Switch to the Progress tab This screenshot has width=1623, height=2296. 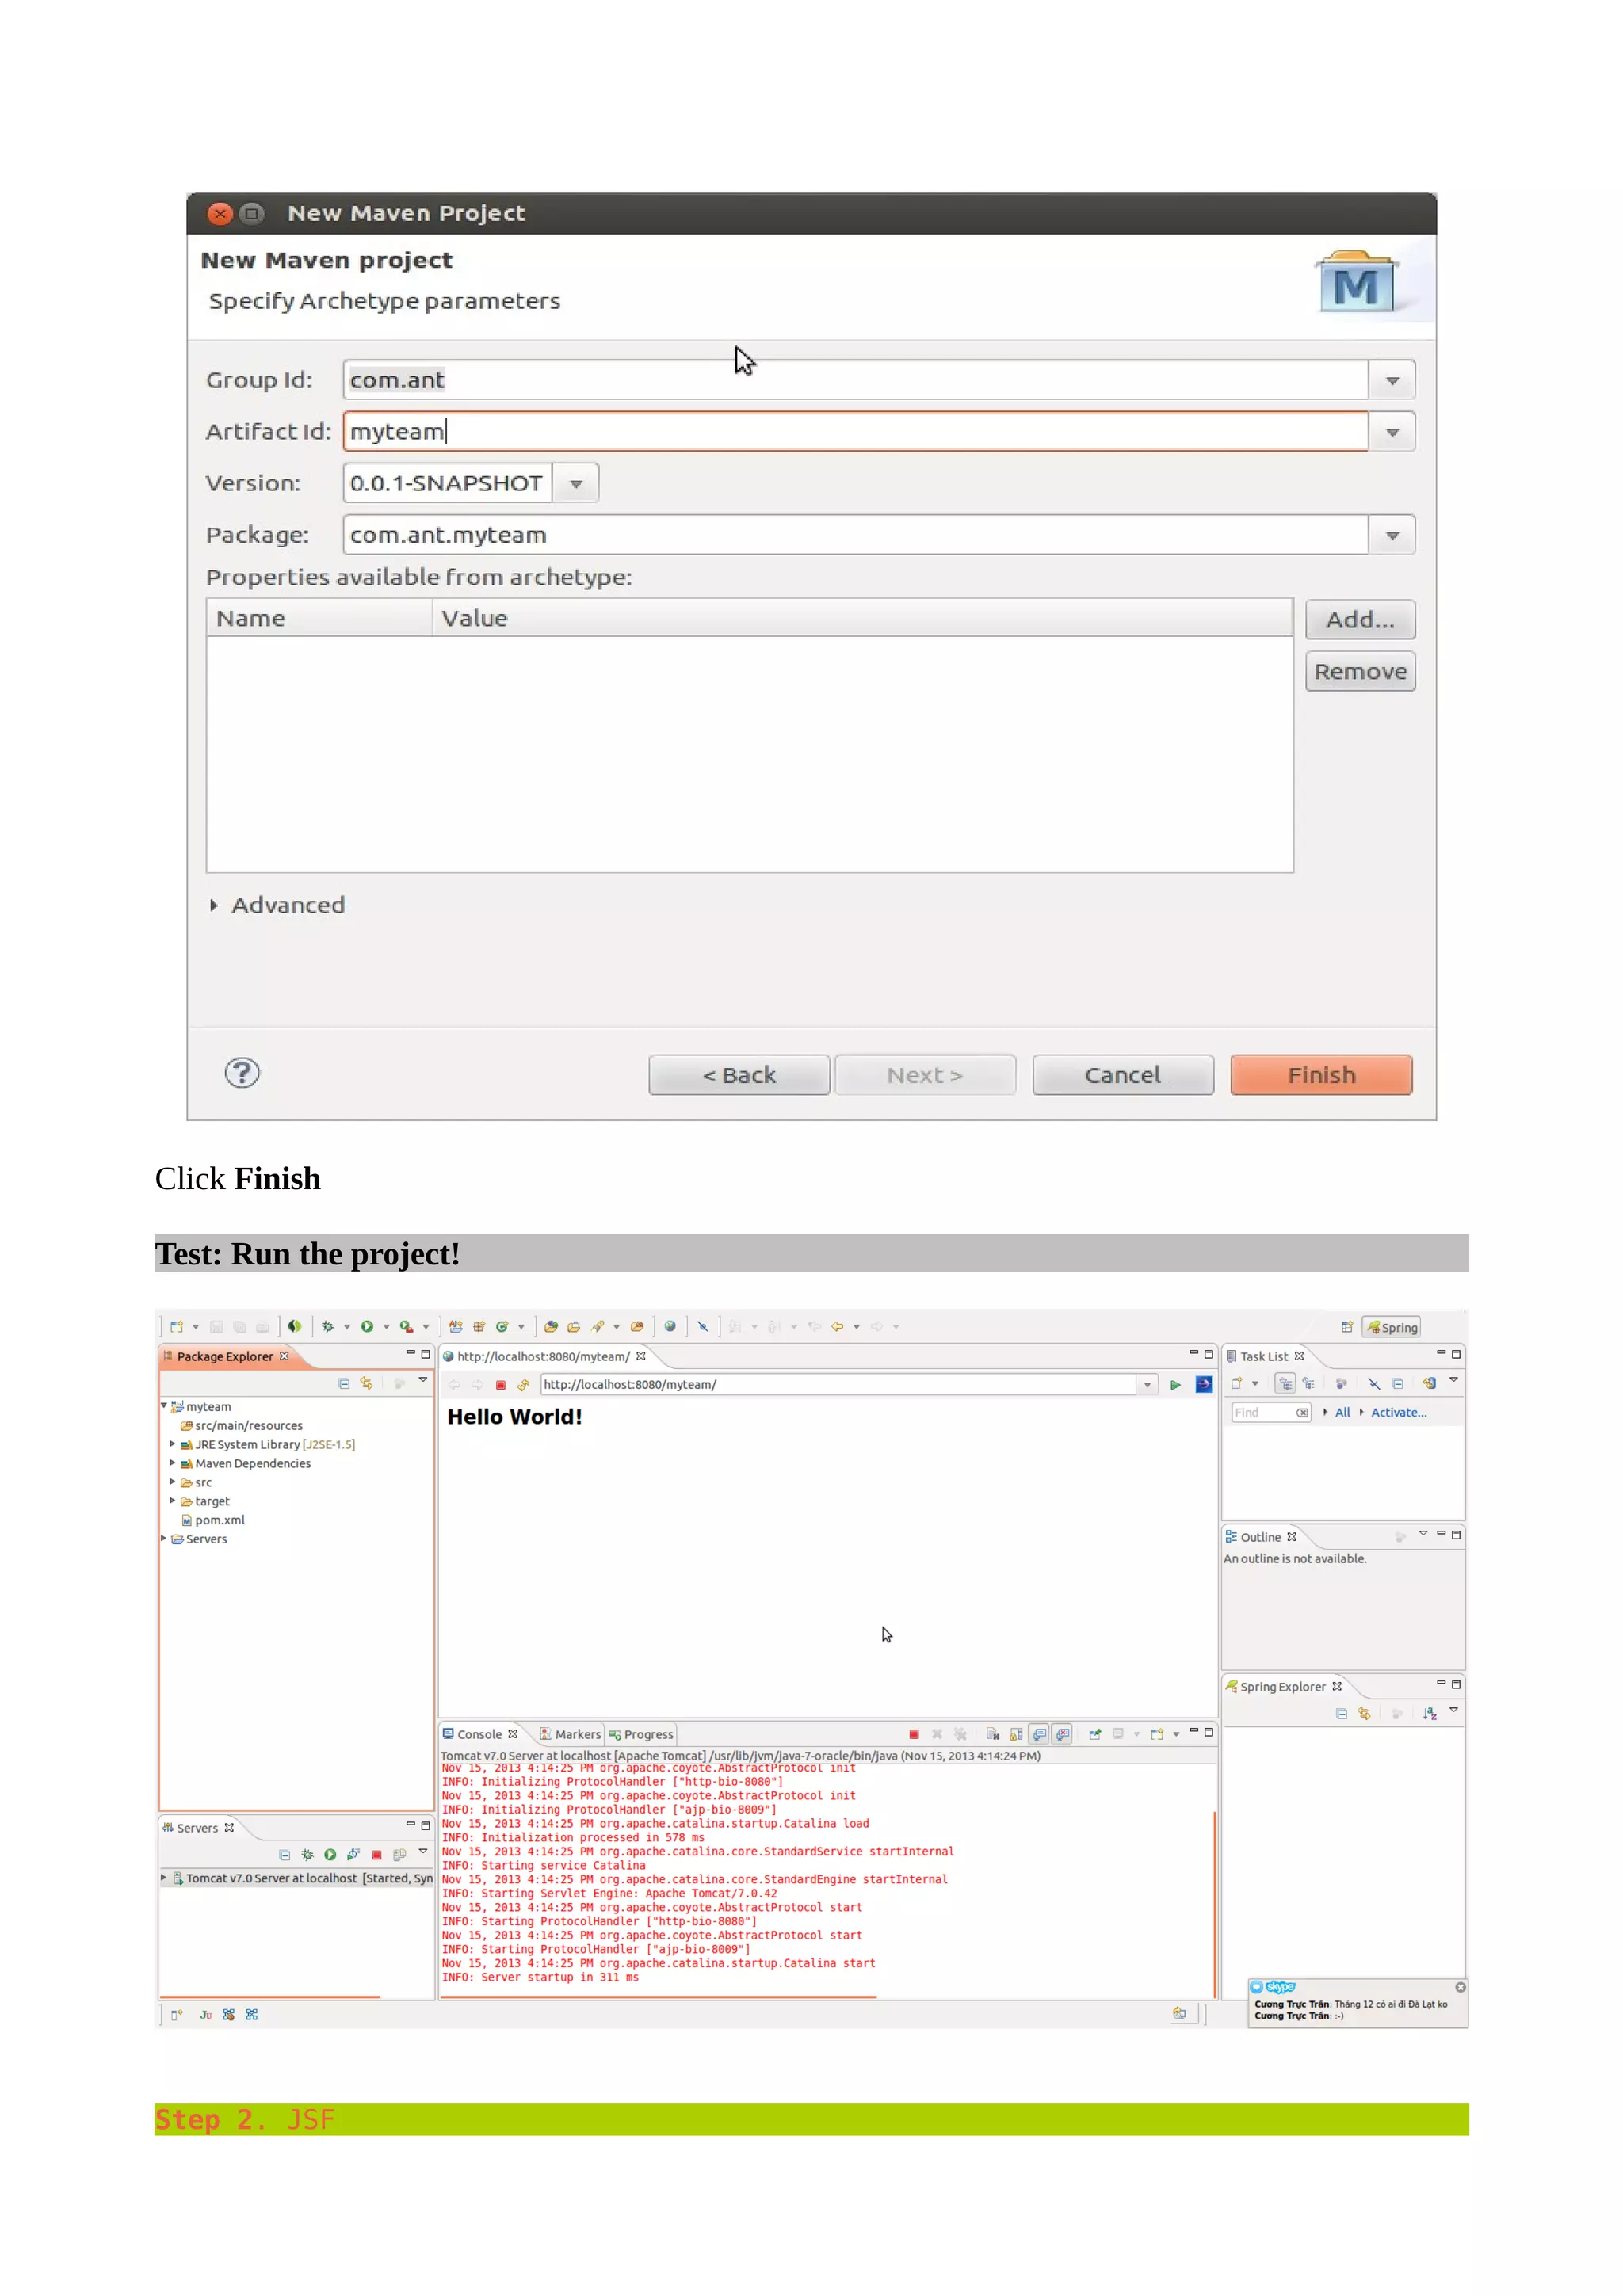[642, 1734]
